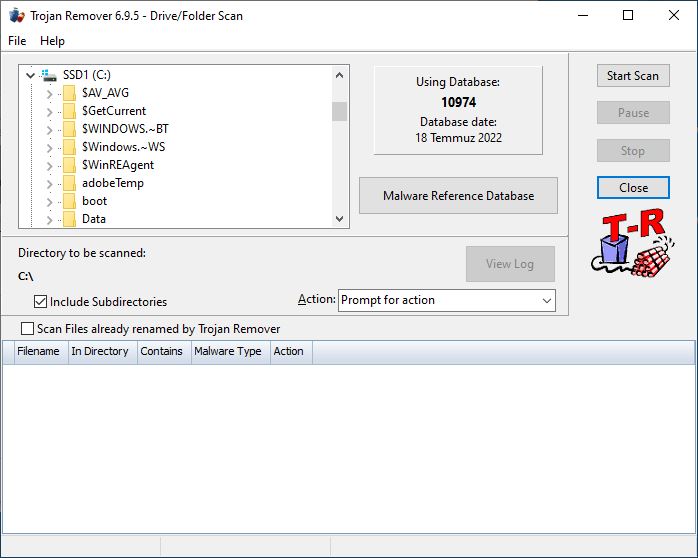This screenshot has height=558, width=698.
Task: Sort by the In Directory column header
Action: coord(102,352)
